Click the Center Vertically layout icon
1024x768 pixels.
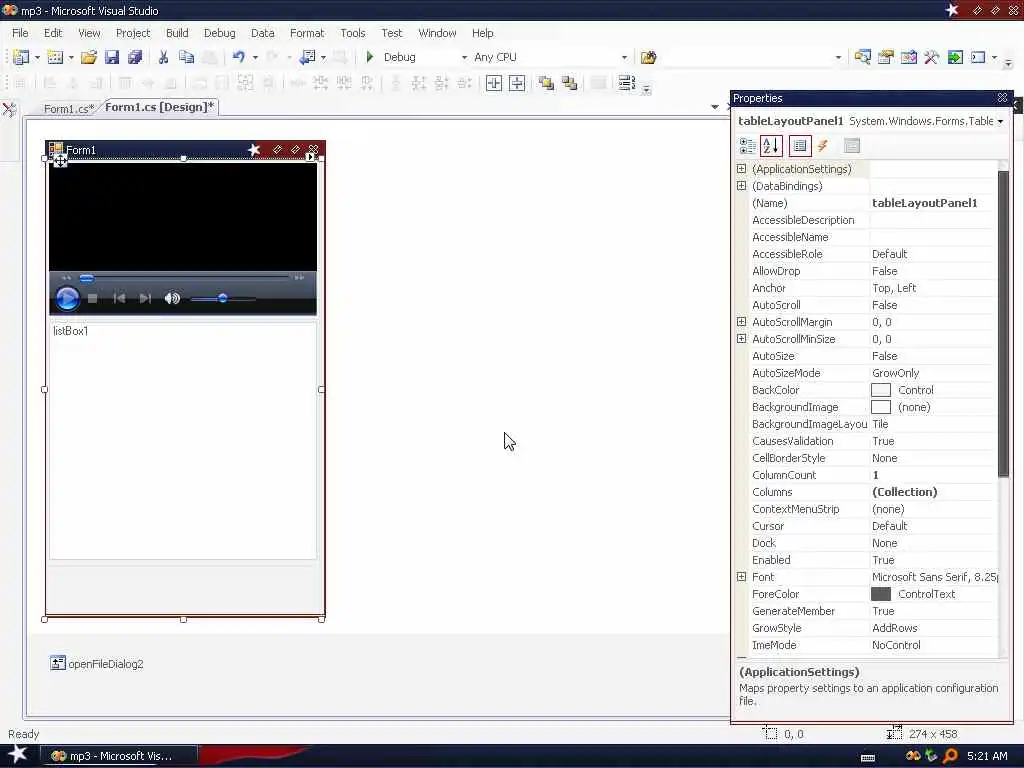pos(517,83)
